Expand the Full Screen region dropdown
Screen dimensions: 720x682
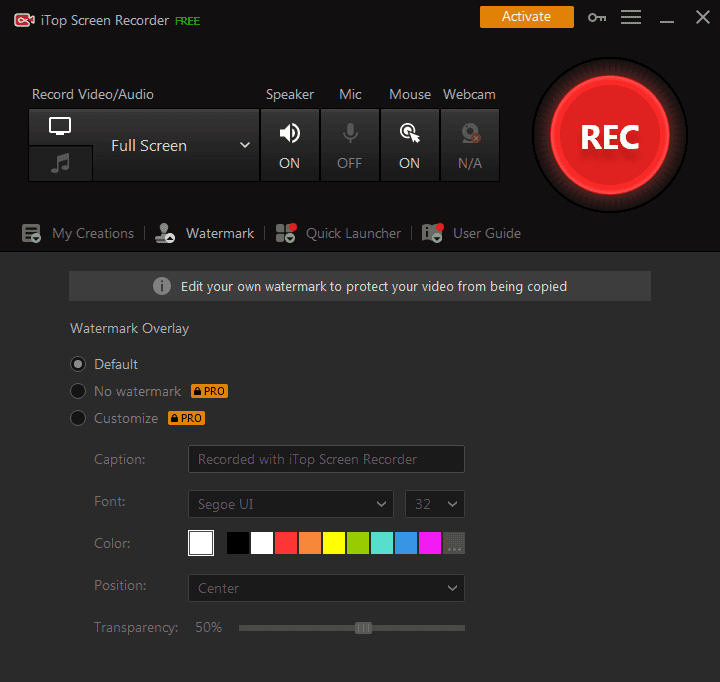[x=176, y=145]
